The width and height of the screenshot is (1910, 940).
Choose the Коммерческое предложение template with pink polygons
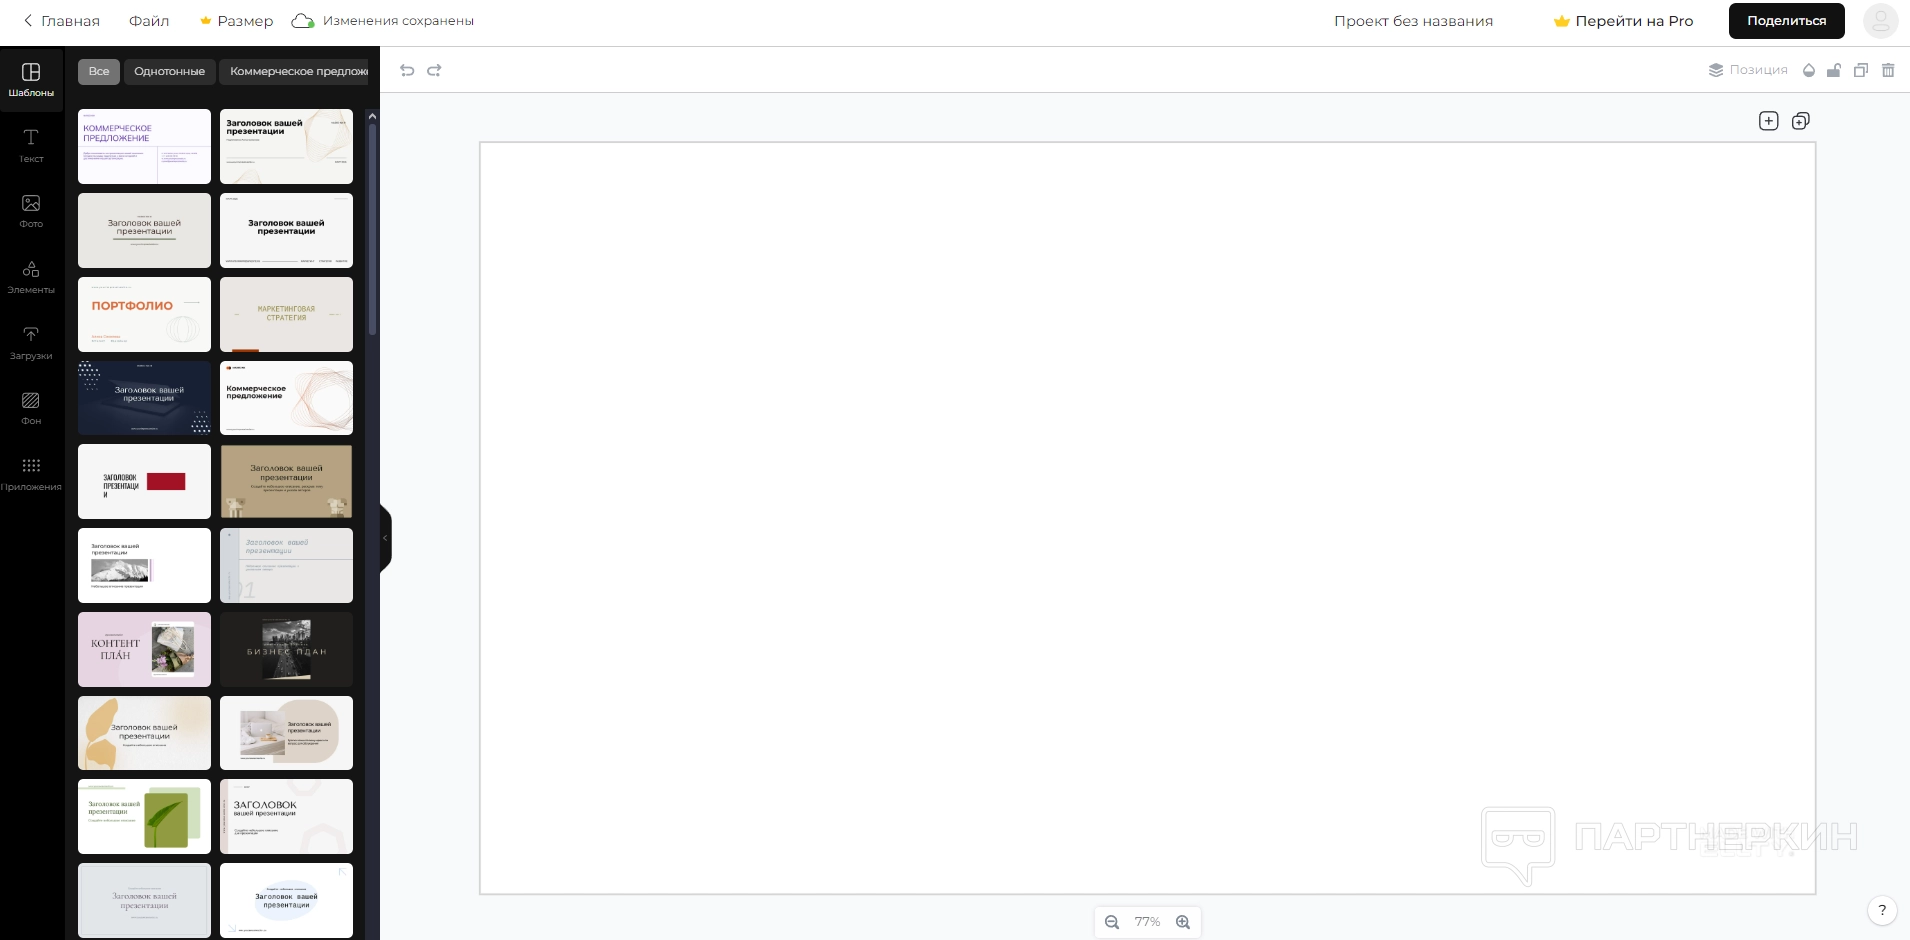[286, 398]
